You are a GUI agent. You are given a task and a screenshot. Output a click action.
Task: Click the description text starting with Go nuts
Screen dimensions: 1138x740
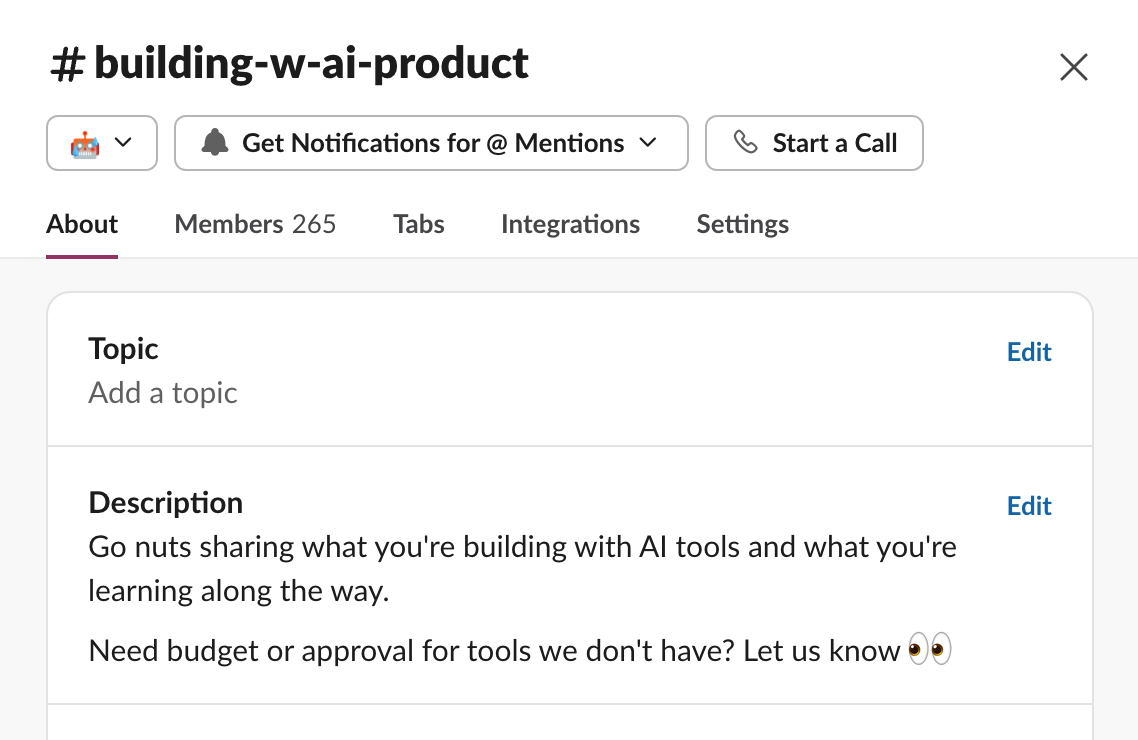pos(522,548)
